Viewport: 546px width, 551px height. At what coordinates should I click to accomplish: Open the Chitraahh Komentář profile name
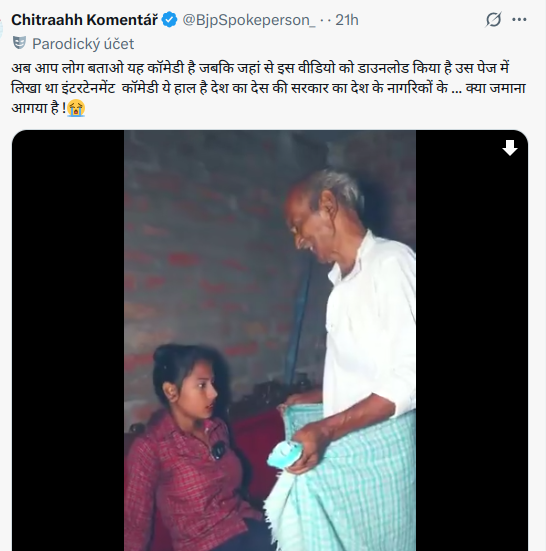[x=84, y=20]
